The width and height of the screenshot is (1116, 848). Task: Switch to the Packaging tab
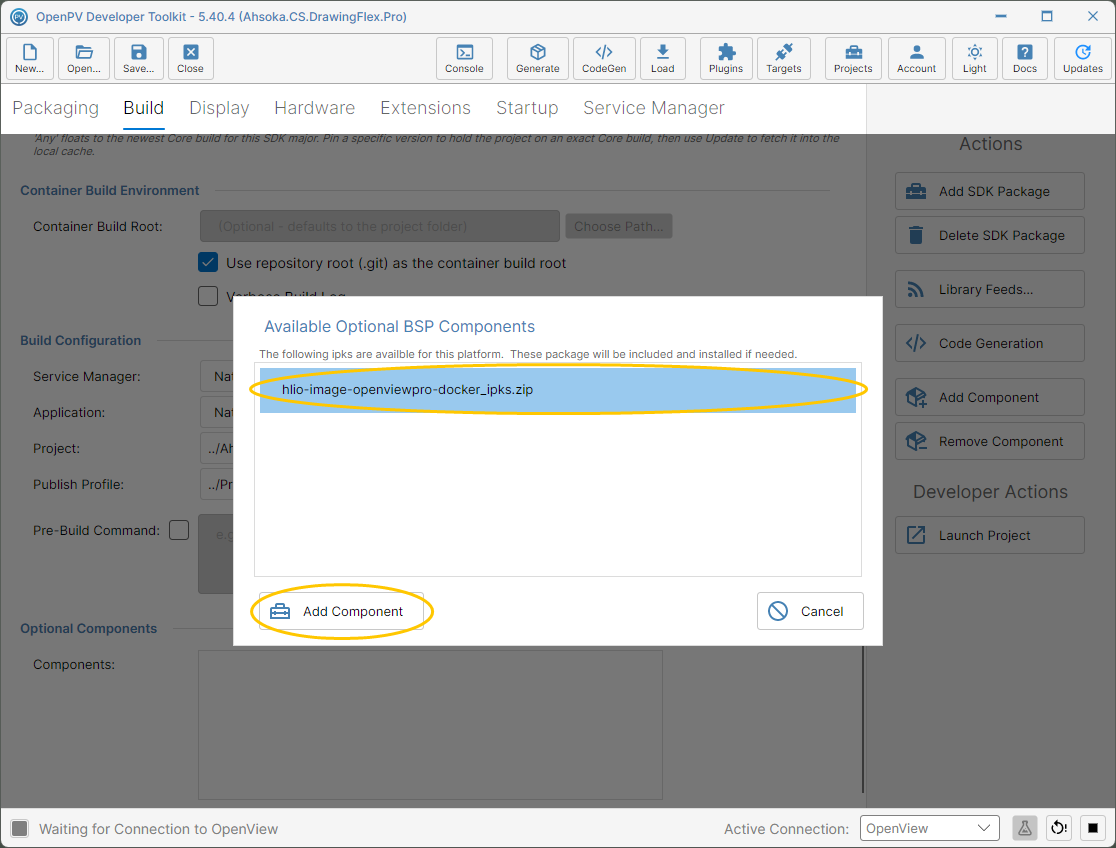point(56,108)
